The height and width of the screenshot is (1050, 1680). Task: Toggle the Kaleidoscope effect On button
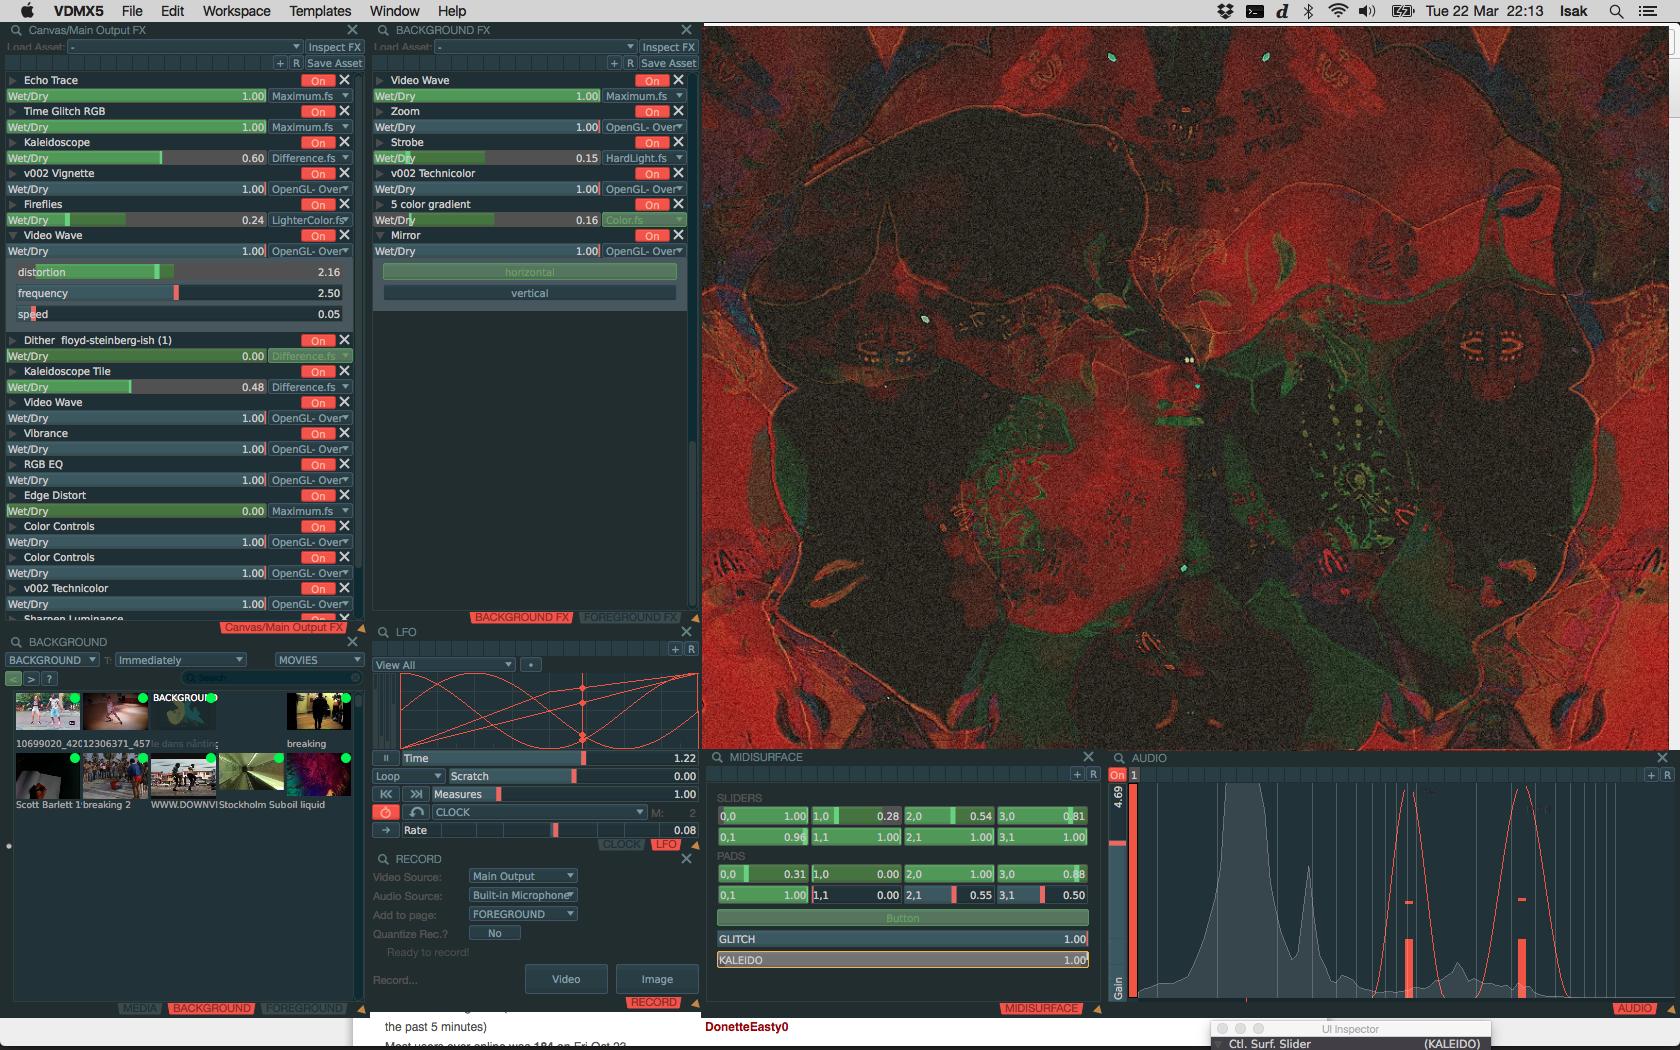point(317,143)
